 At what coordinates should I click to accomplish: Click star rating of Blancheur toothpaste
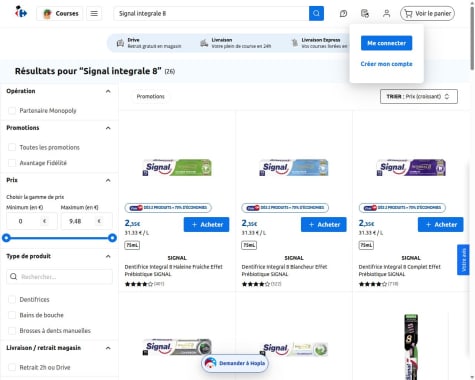[x=256, y=284]
